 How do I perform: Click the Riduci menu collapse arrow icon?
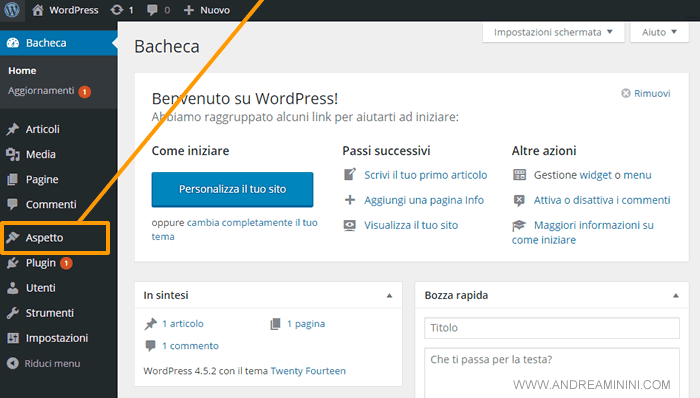pyautogui.click(x=12, y=363)
